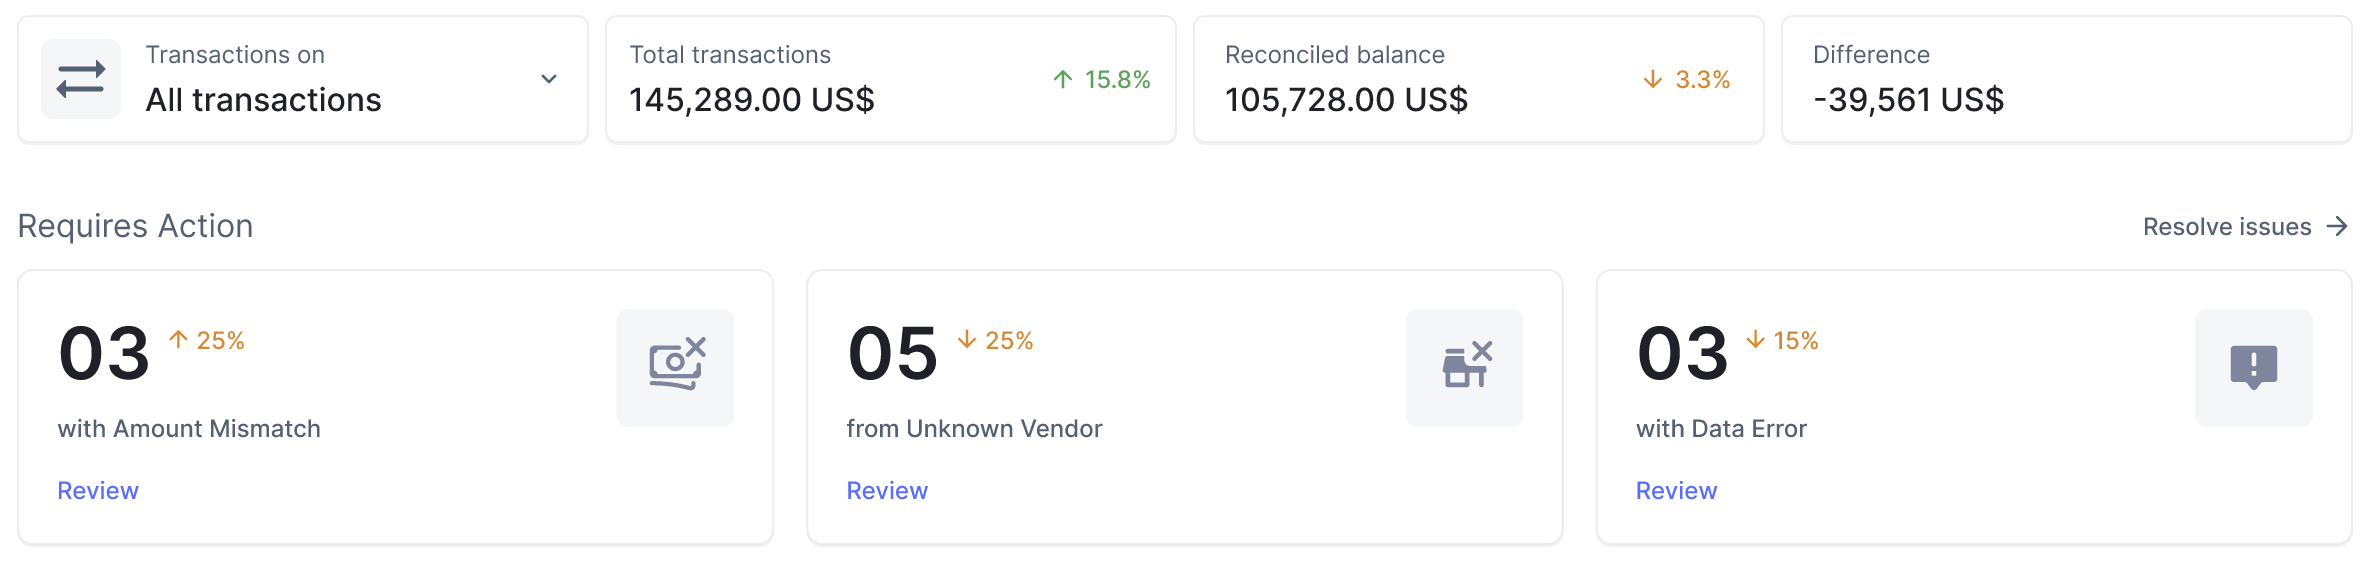Click the Data Error alert icon
The image size is (2372, 567).
[2253, 367]
